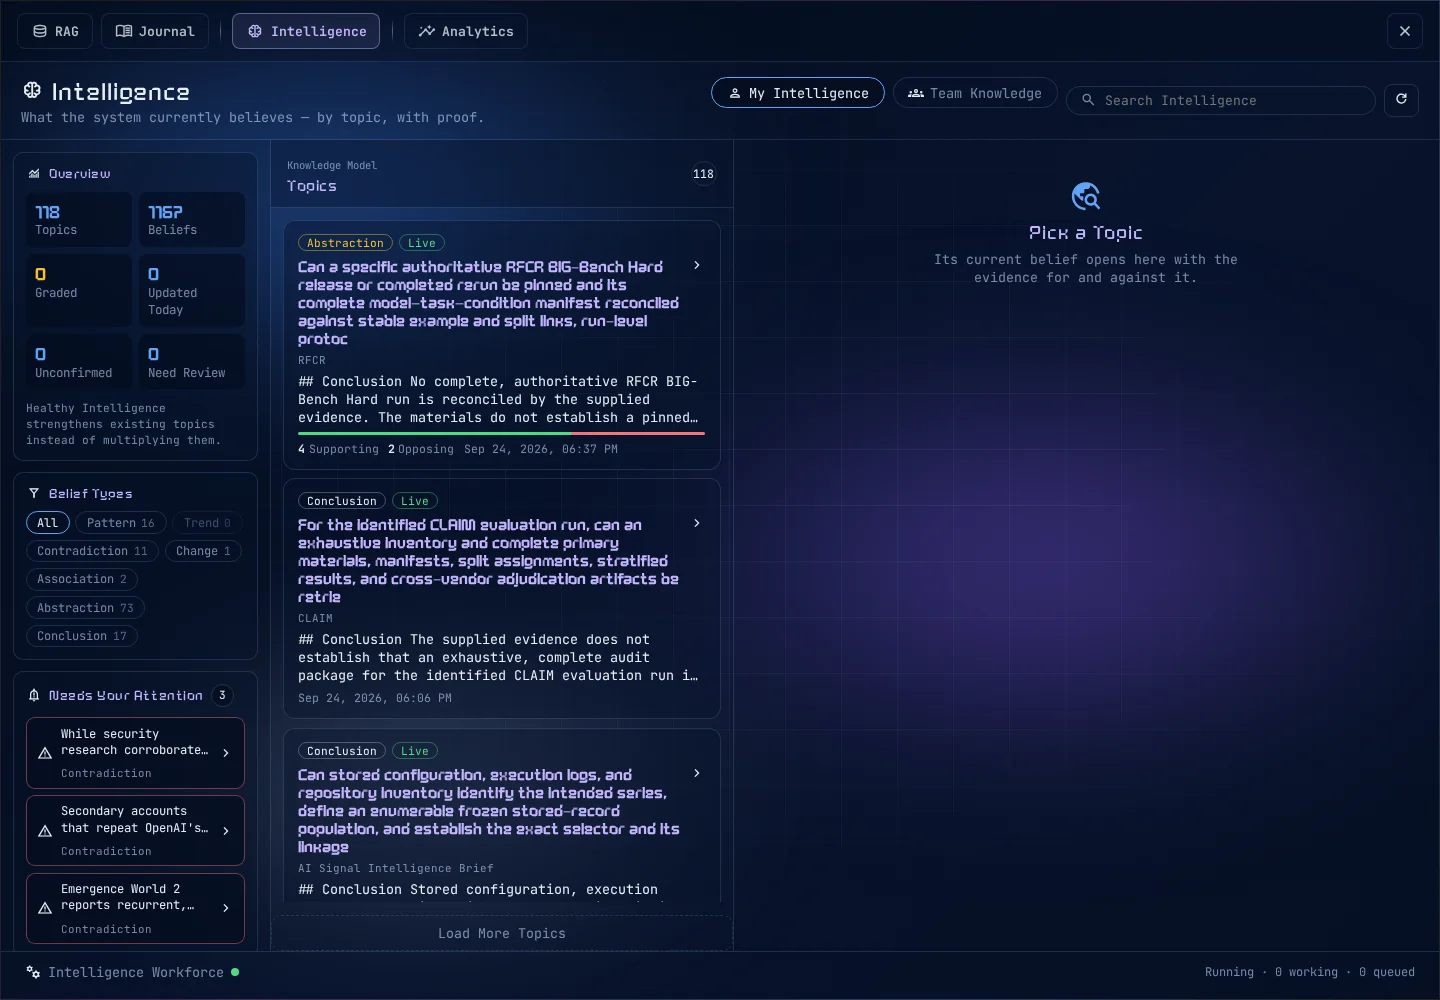Filter beliefs by Trend 0
Screen dimensions: 1440x1000
(207, 523)
